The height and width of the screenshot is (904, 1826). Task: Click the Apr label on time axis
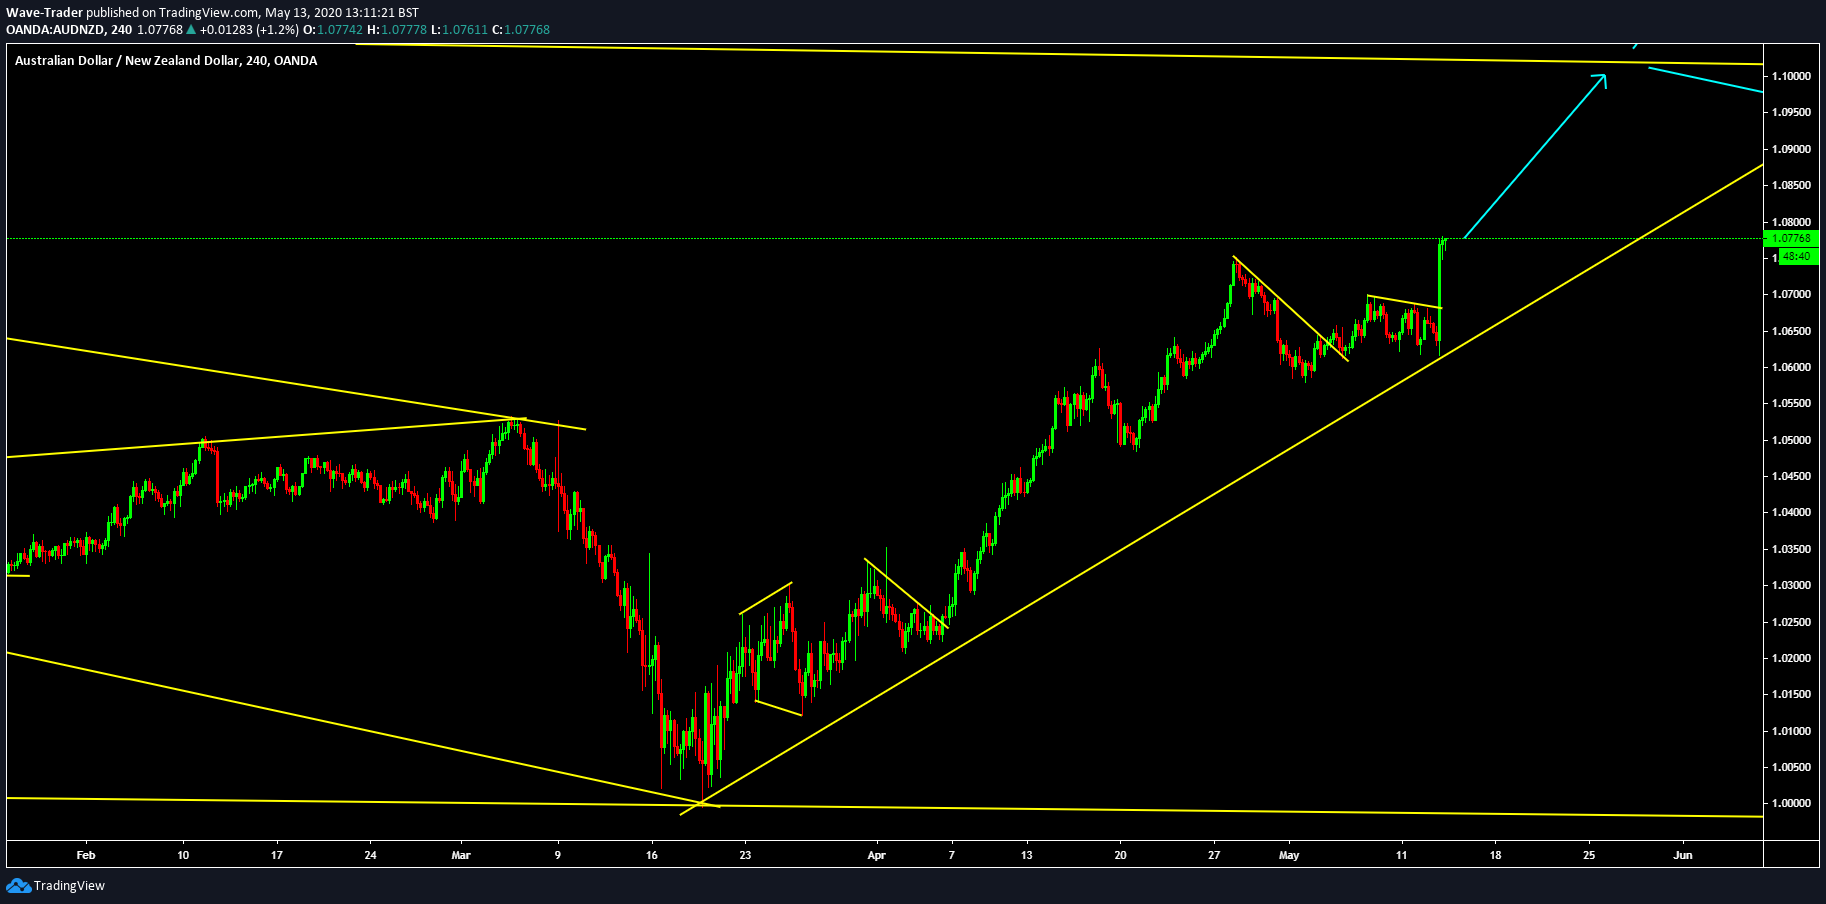[877, 855]
